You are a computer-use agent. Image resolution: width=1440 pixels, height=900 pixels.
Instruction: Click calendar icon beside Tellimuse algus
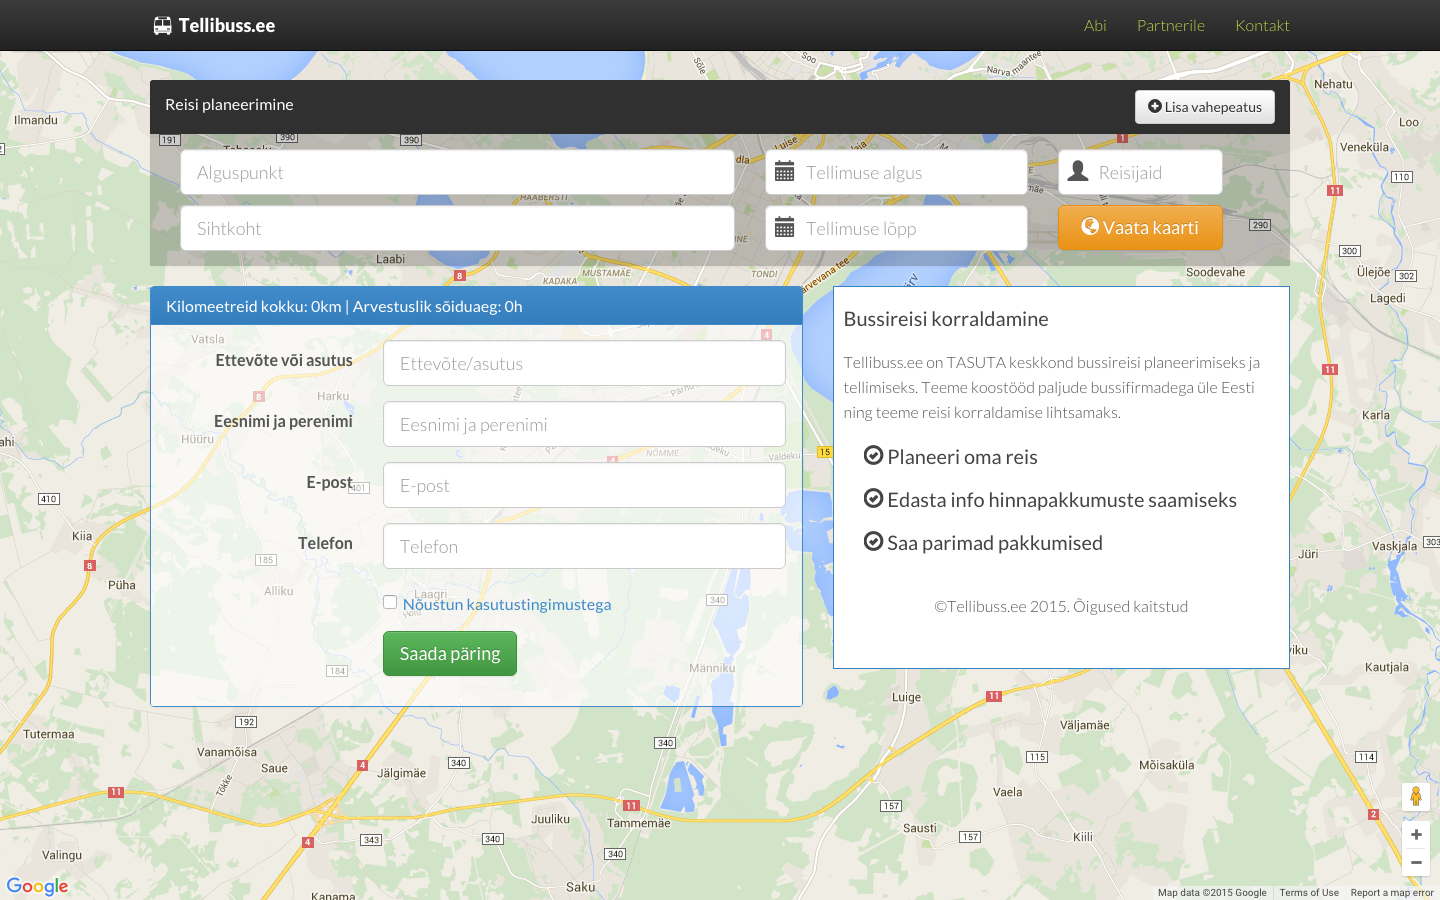[x=785, y=172]
